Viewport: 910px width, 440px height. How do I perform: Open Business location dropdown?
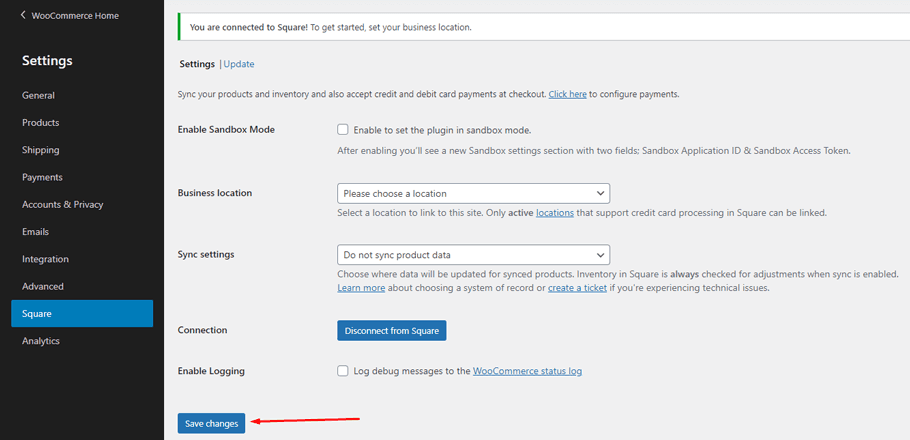point(473,193)
